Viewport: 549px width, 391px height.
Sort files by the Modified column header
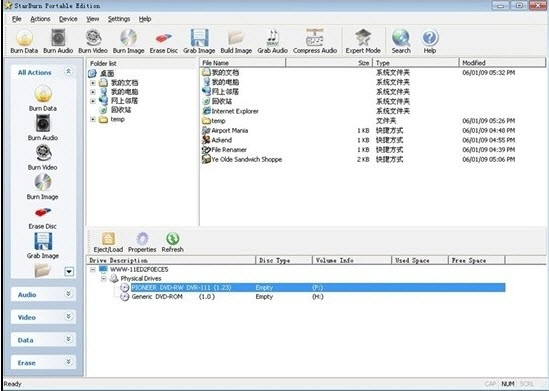point(502,63)
